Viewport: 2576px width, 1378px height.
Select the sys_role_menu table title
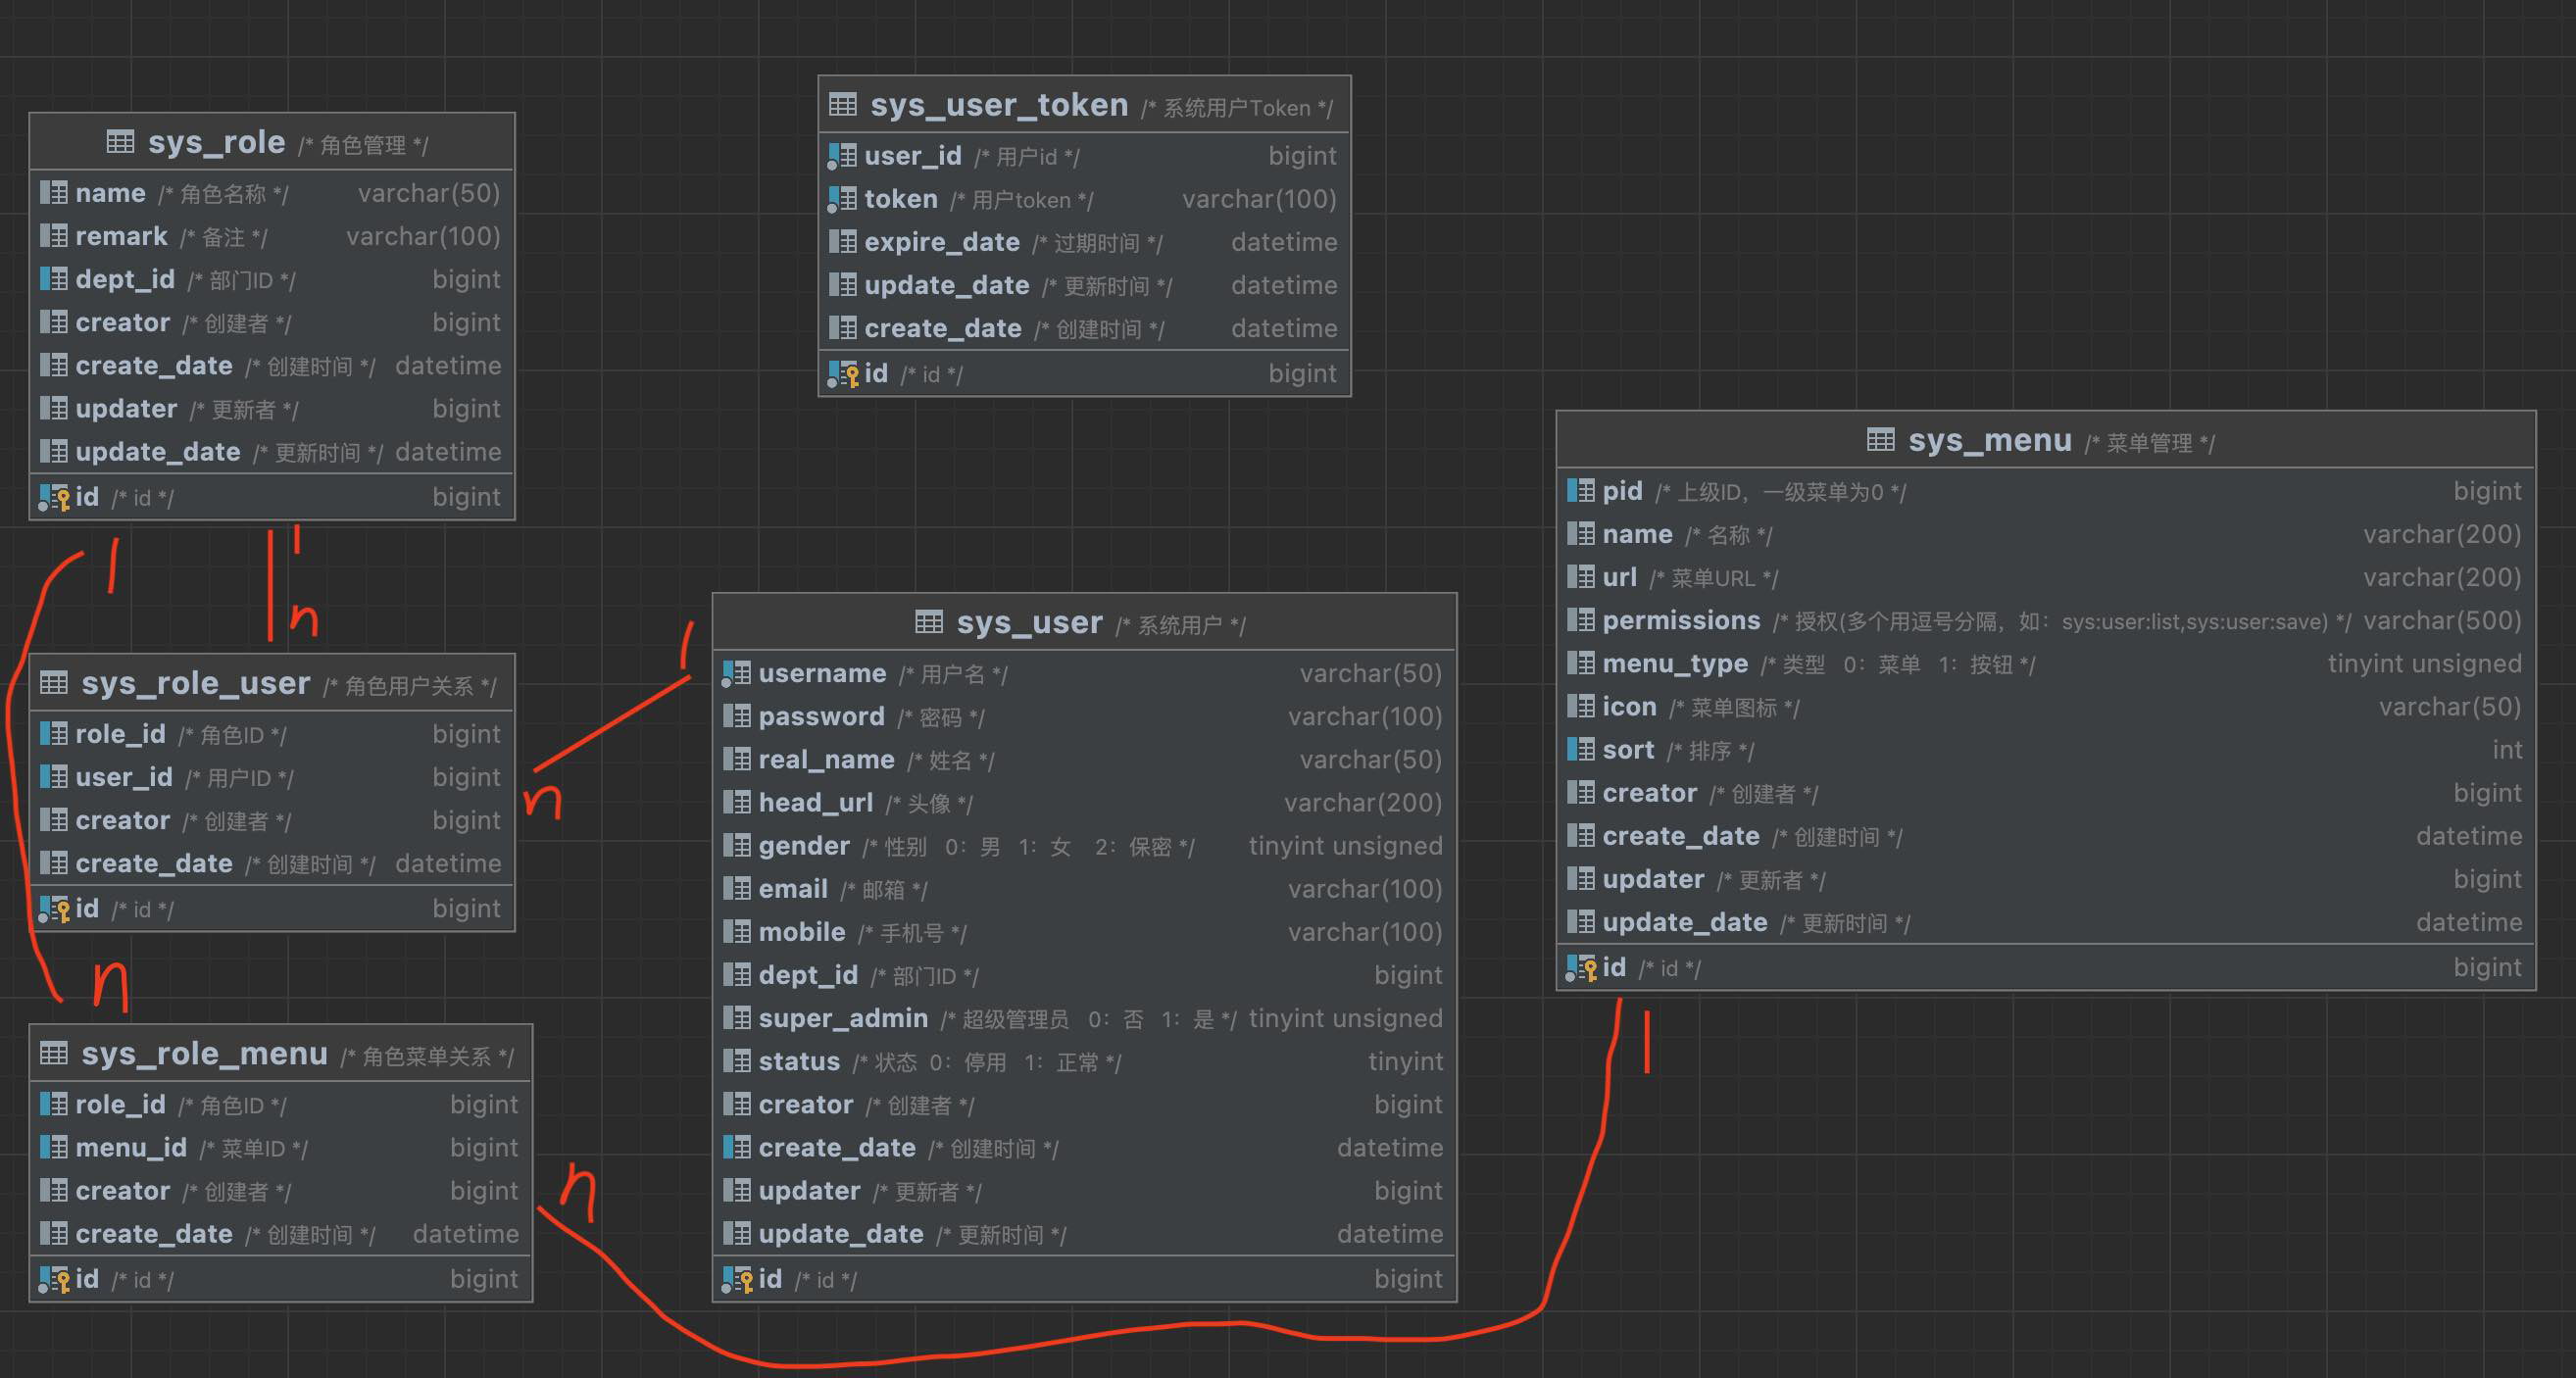[x=205, y=1053]
